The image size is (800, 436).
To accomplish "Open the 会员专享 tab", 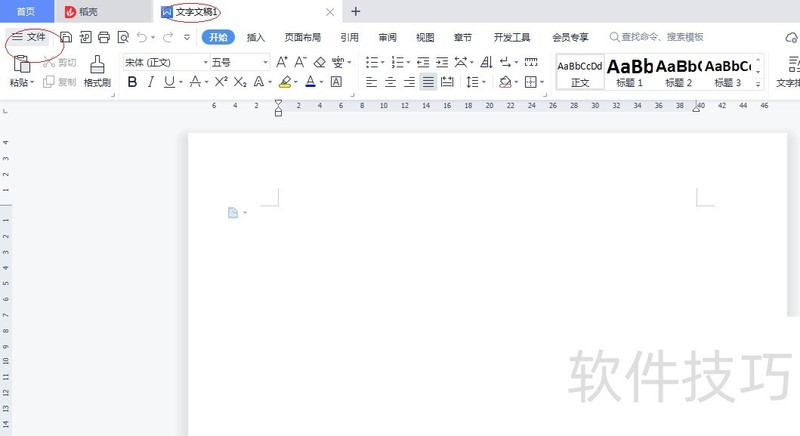I will coord(570,37).
